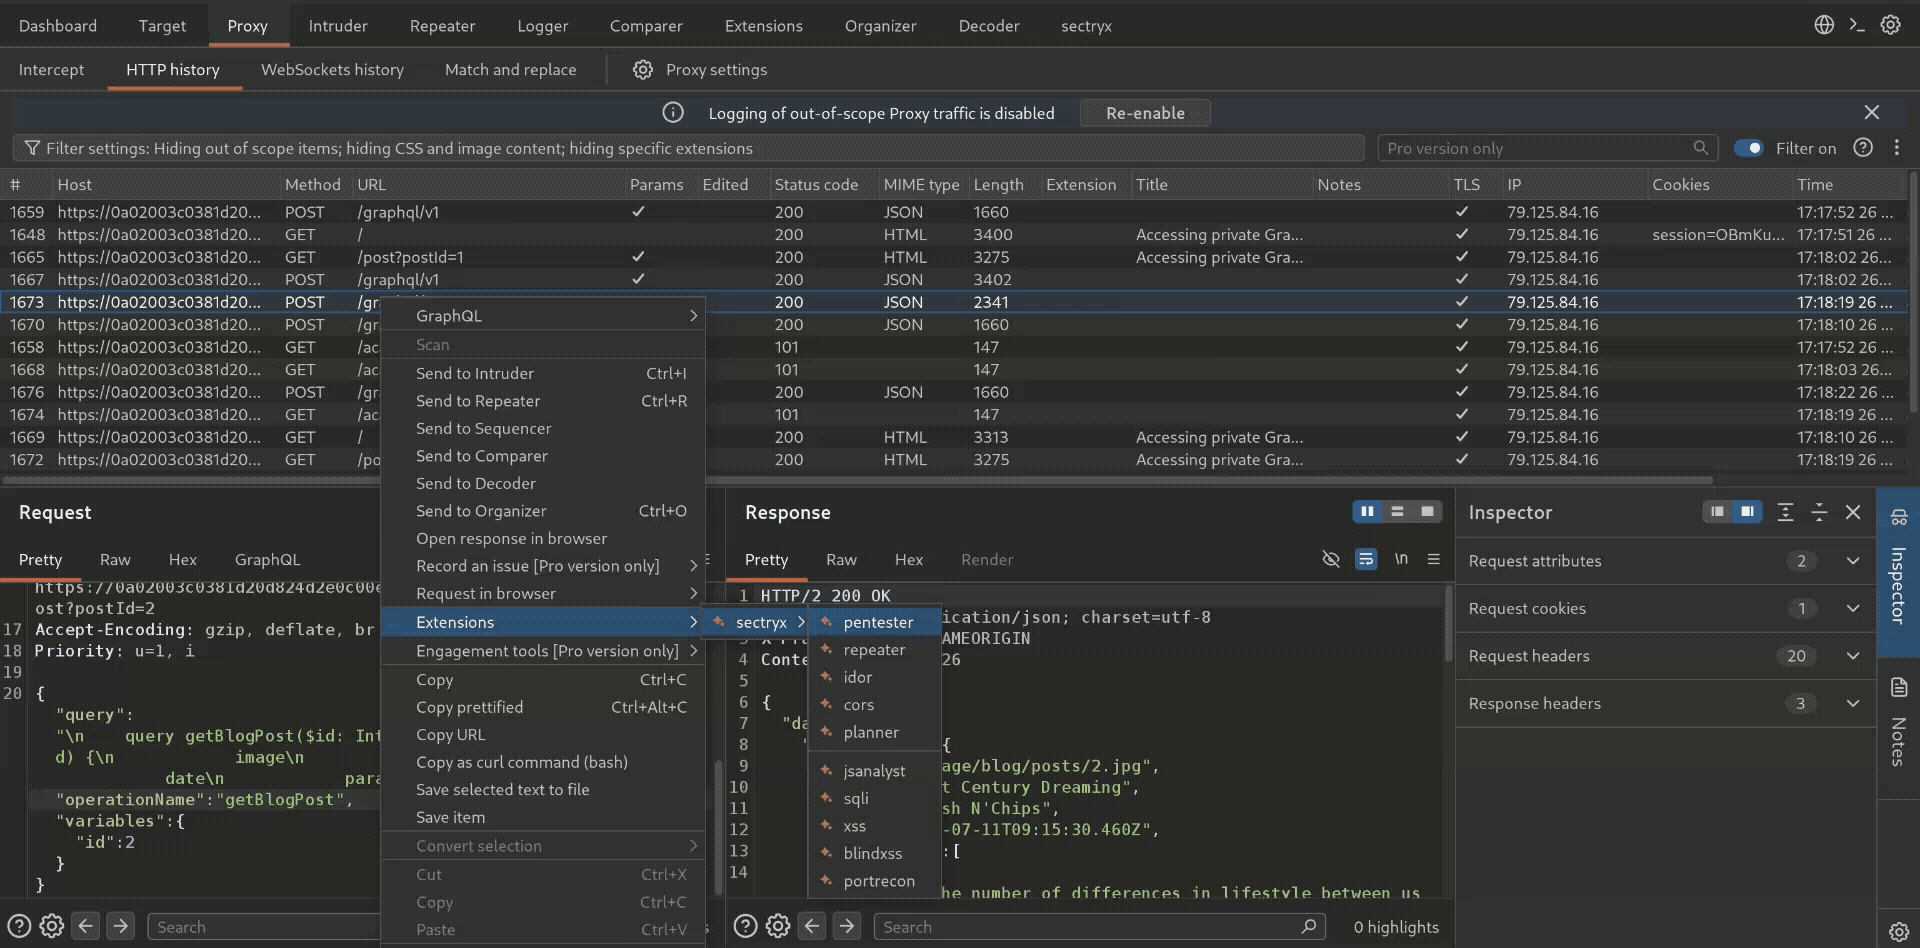The width and height of the screenshot is (1920, 948).
Task: Click the search magnifier in Pro version field
Action: pos(1700,148)
